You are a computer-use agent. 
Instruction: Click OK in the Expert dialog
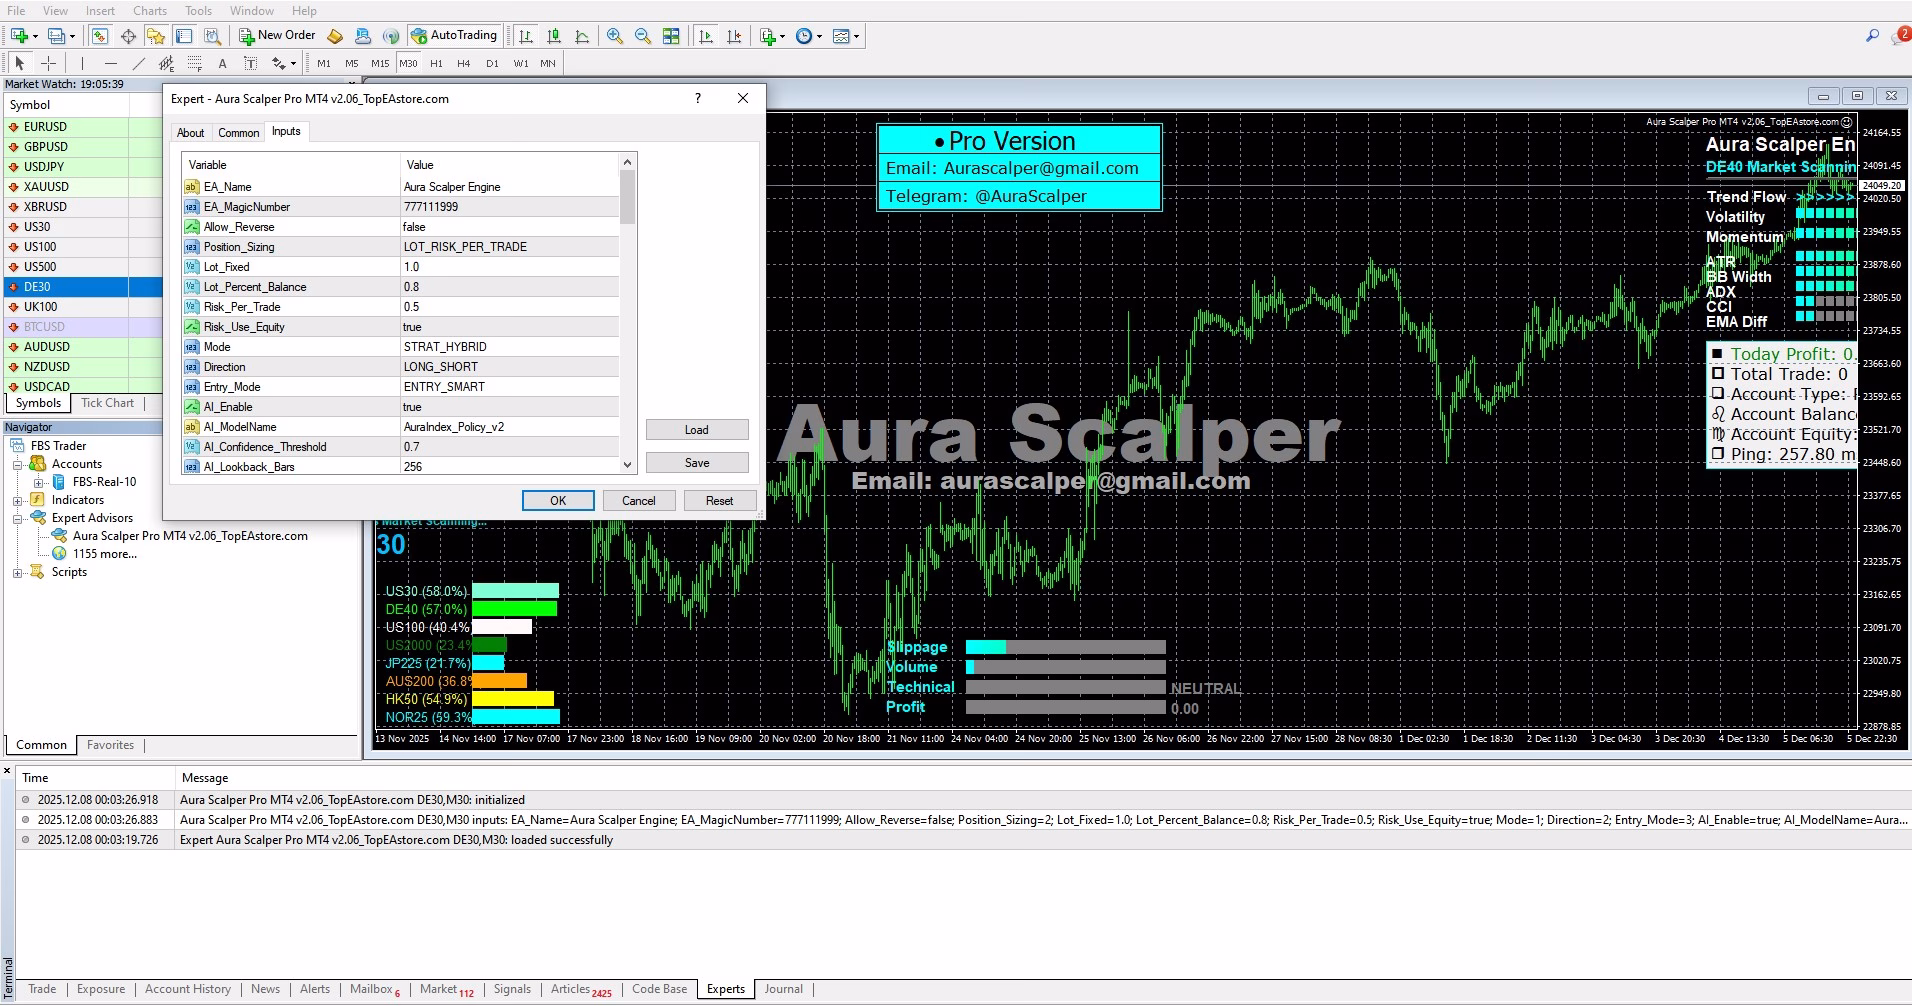pos(558,501)
